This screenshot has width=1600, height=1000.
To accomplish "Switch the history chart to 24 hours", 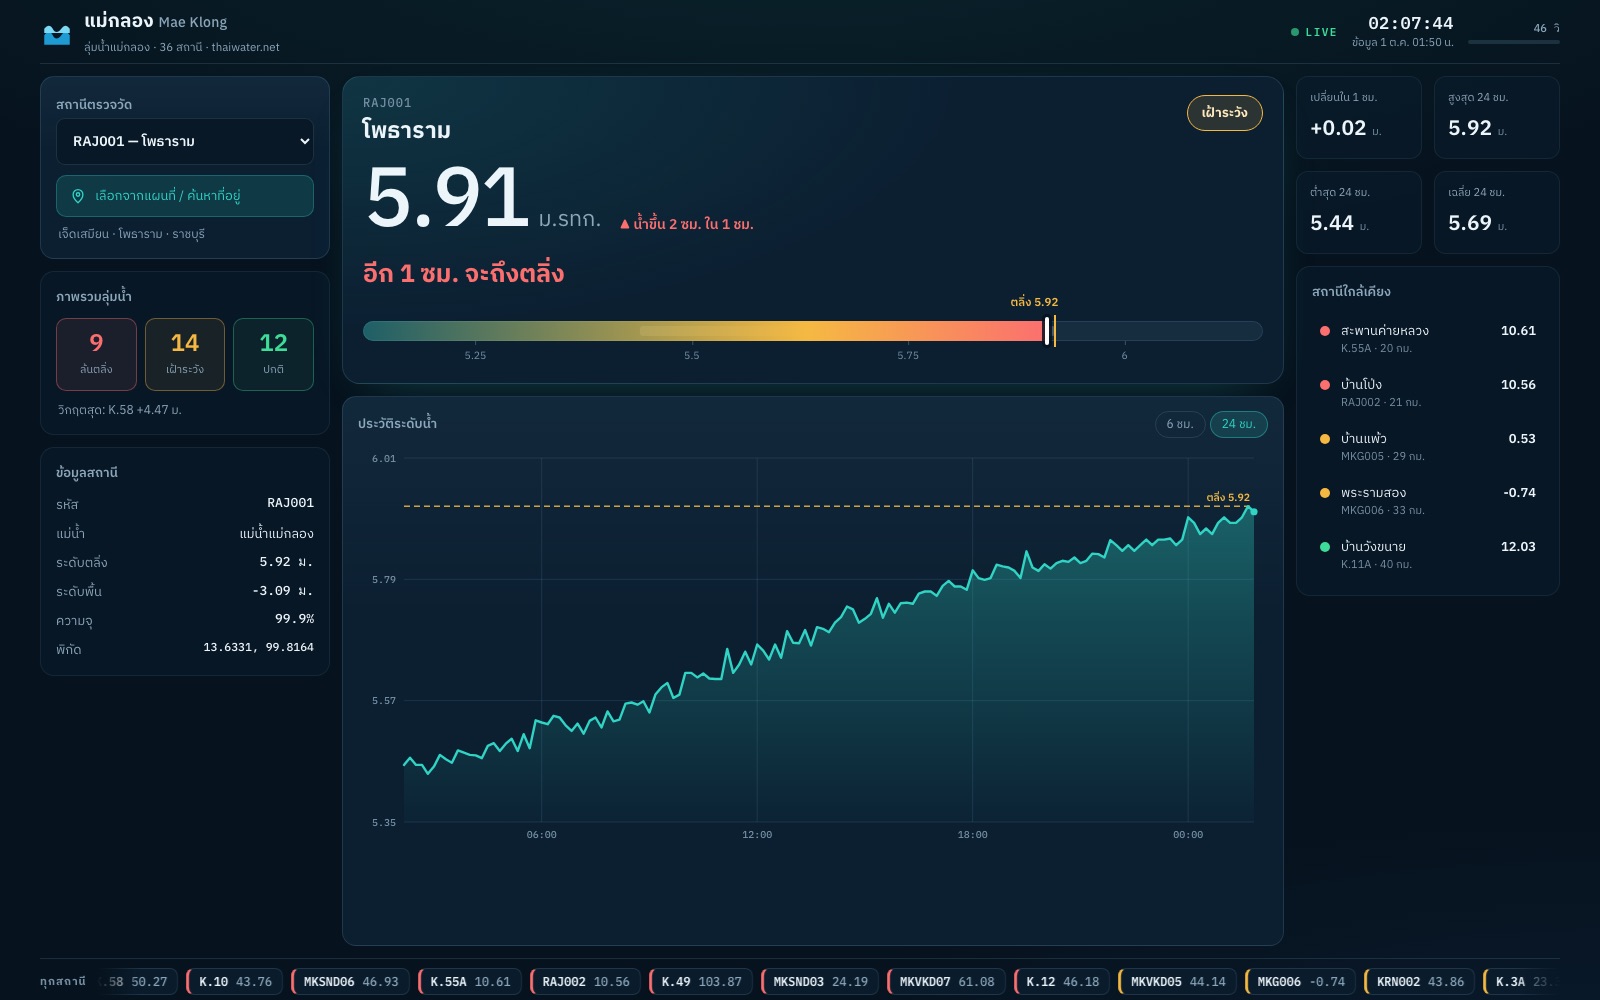I will coord(1238,424).
